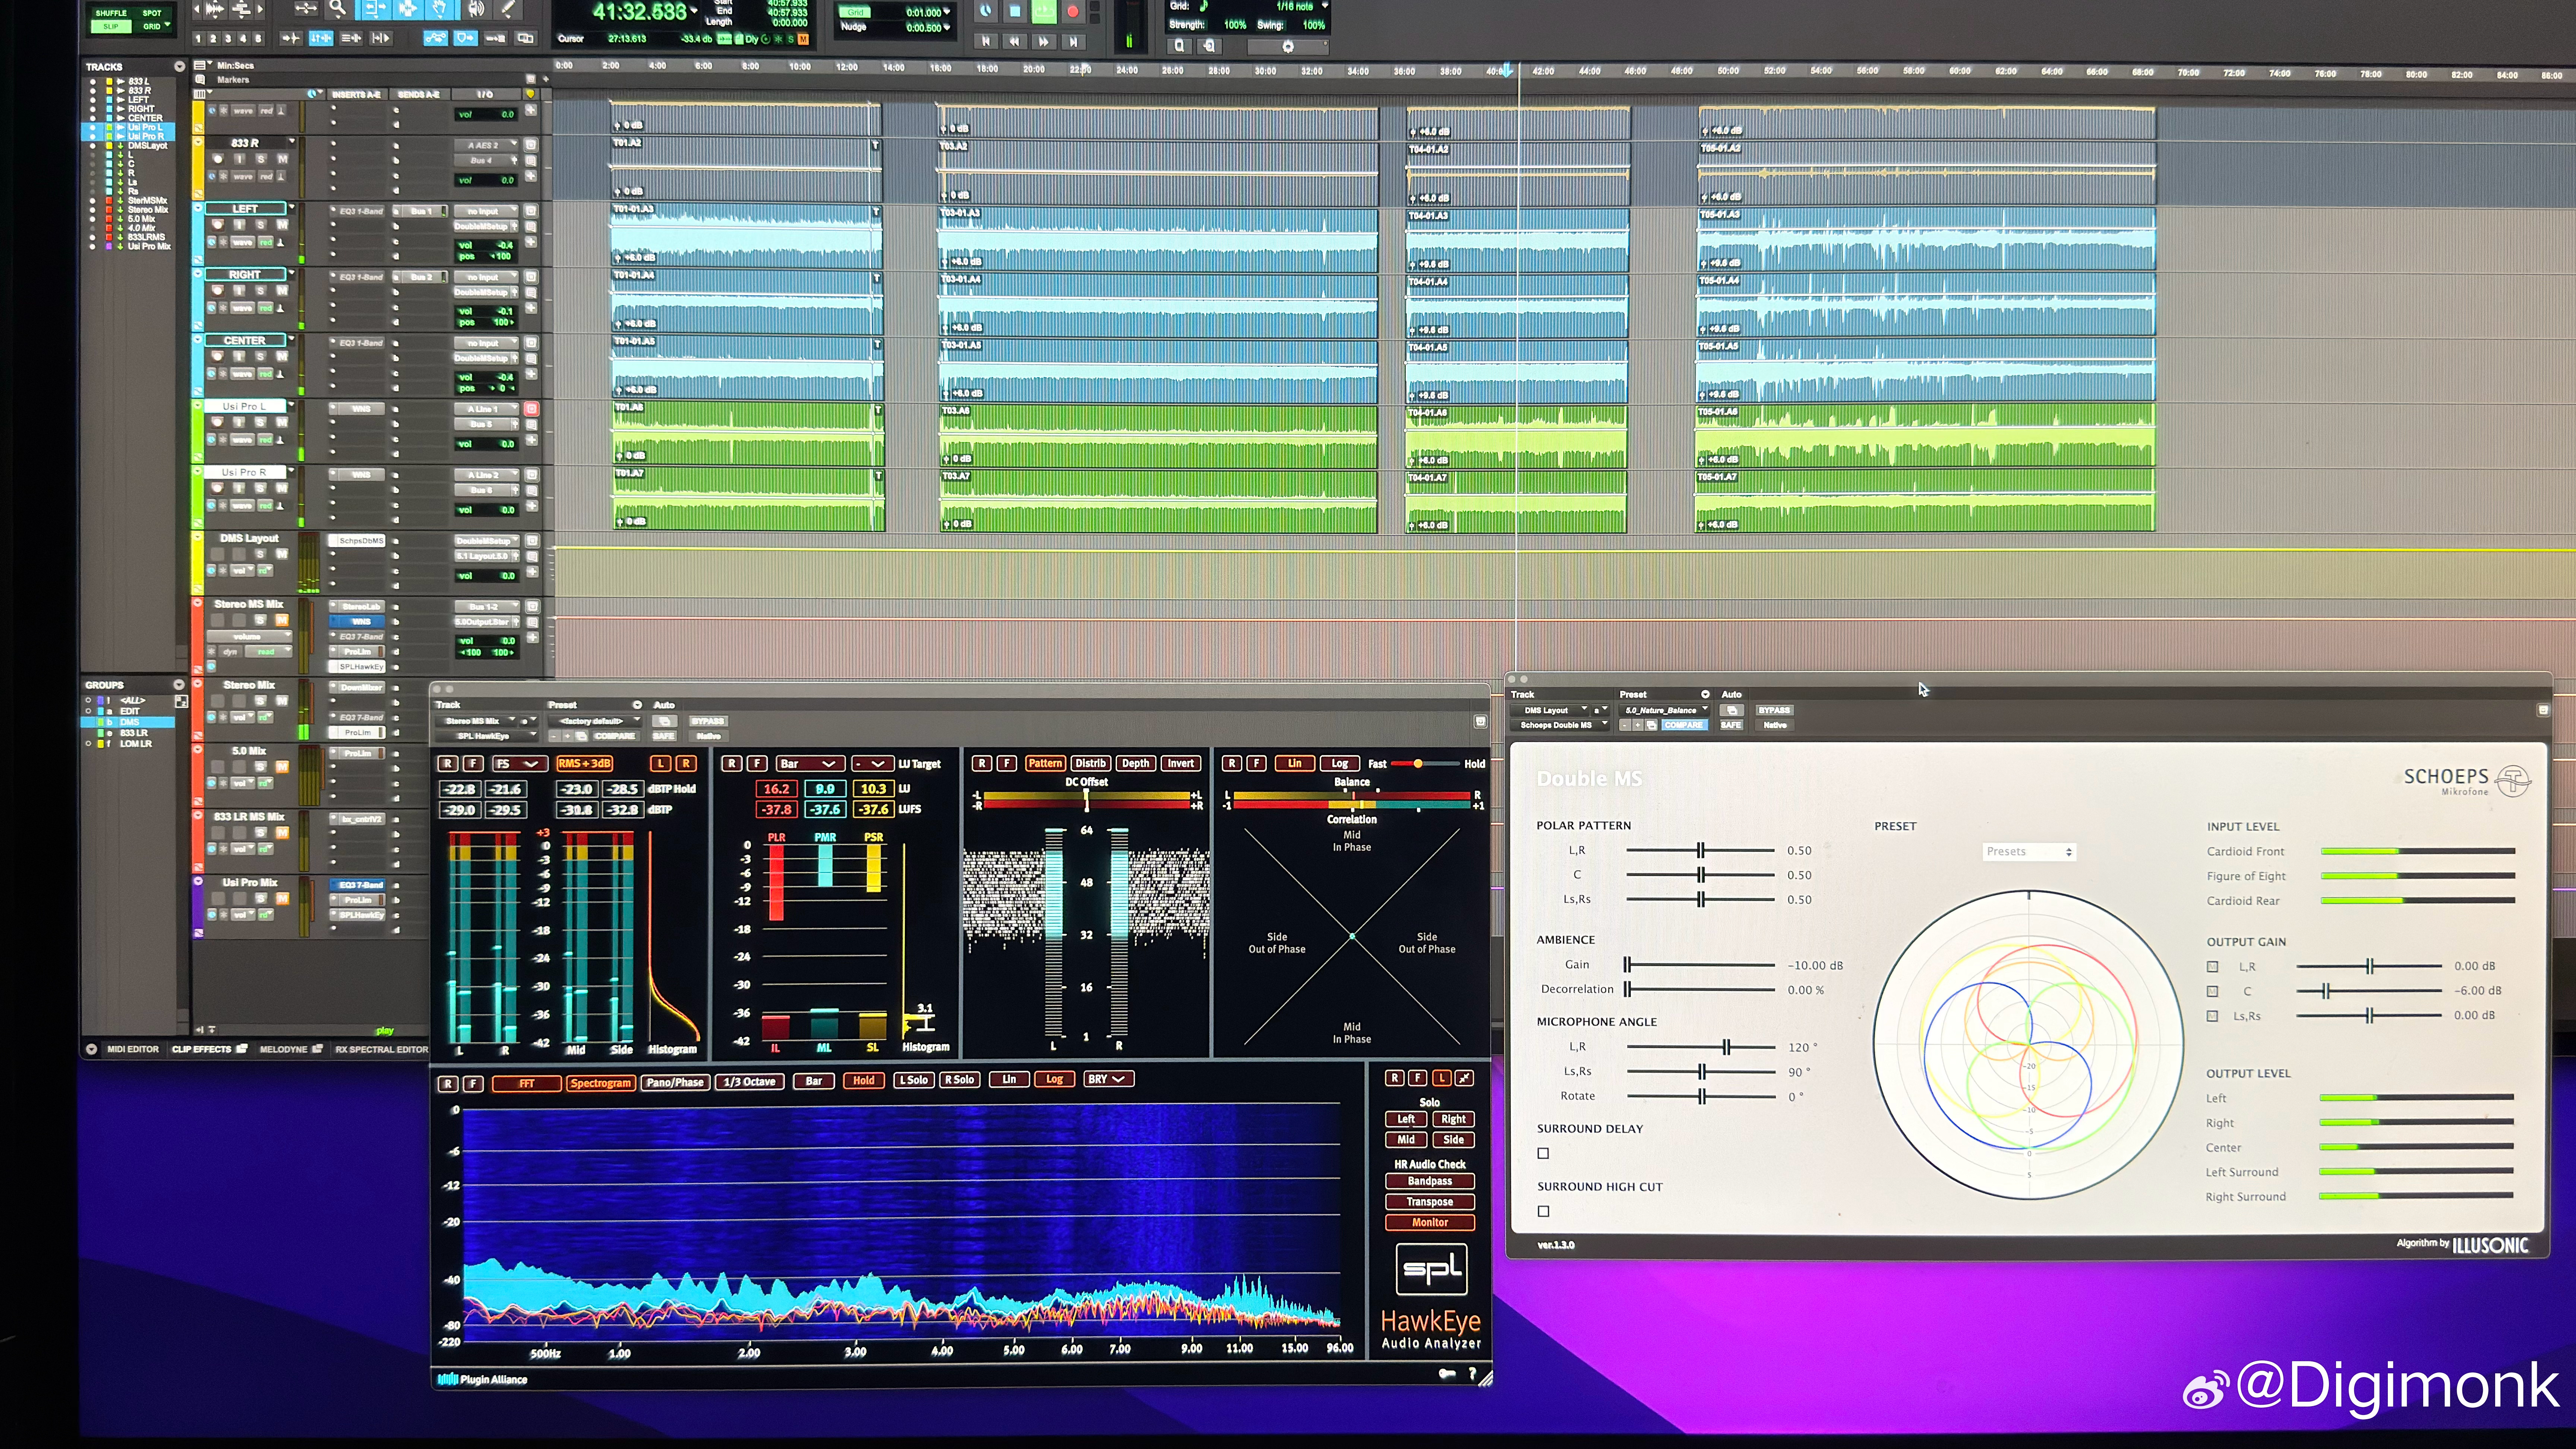Enable the Surround Delay checkbox

pyautogui.click(x=1543, y=1153)
